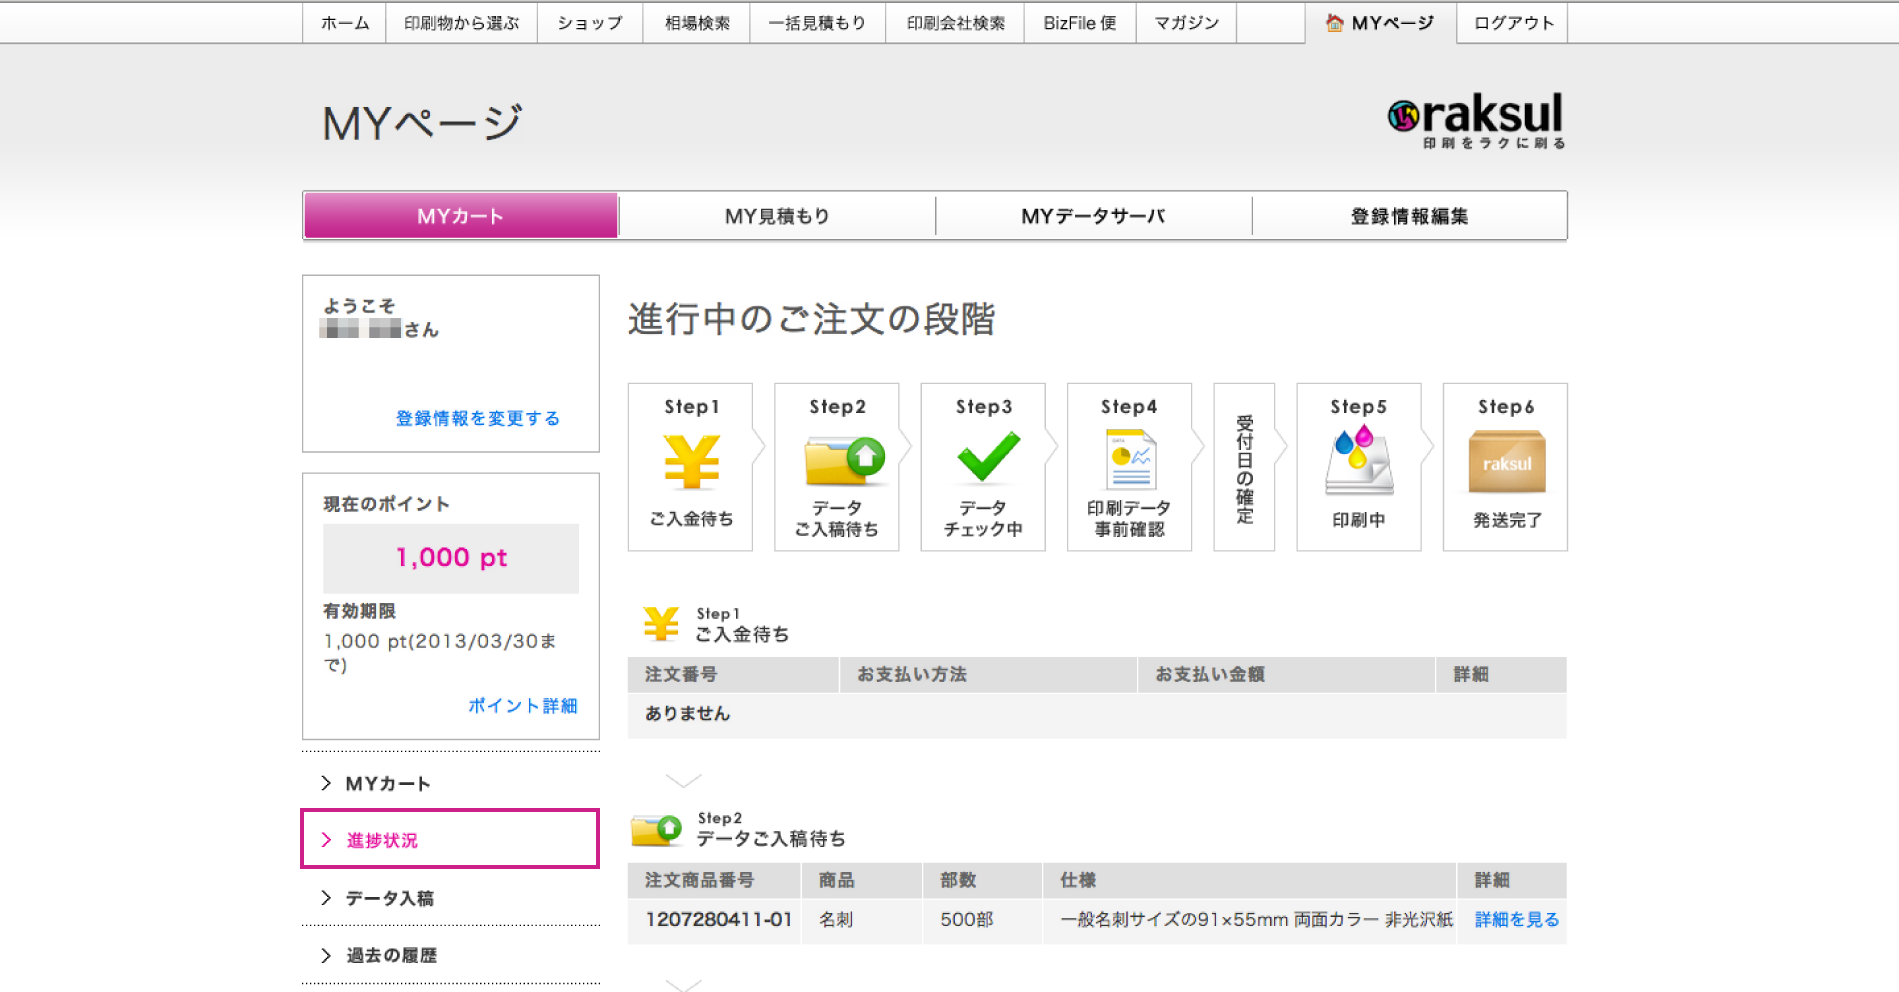Click the raksul logo
The image size is (1899, 992).
pos(1476,120)
